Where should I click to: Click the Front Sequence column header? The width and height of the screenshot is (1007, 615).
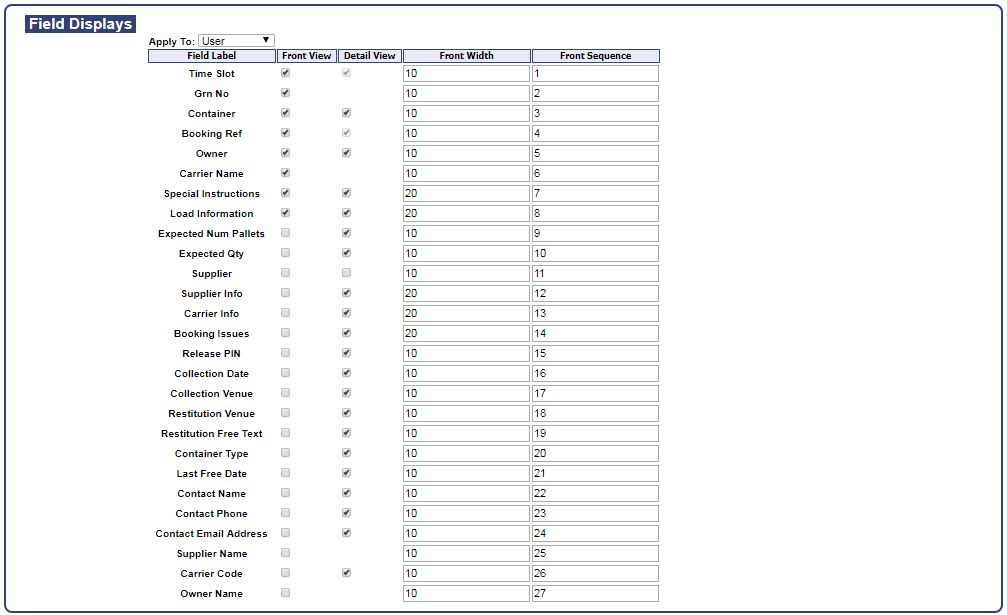tap(595, 56)
